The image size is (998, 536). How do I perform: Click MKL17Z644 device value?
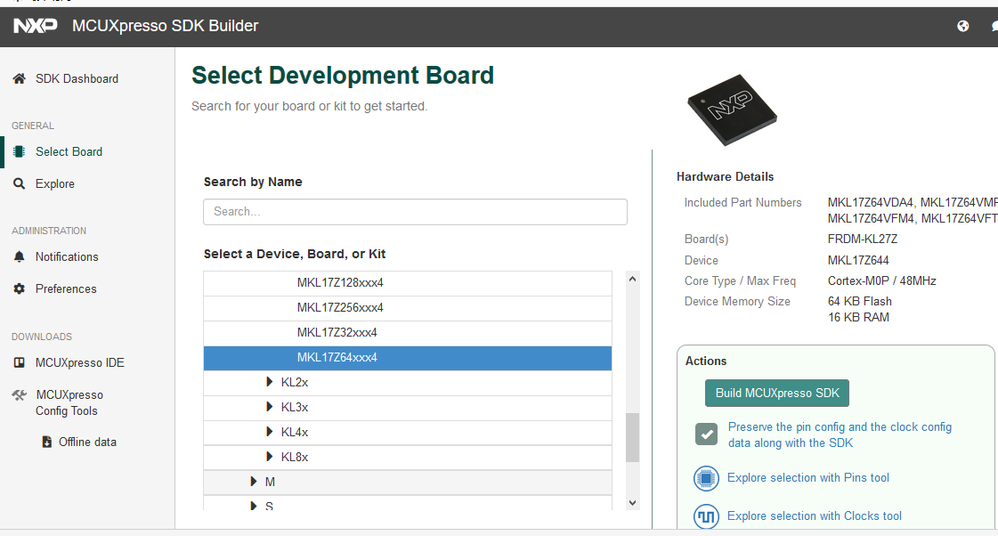pyautogui.click(x=858, y=260)
